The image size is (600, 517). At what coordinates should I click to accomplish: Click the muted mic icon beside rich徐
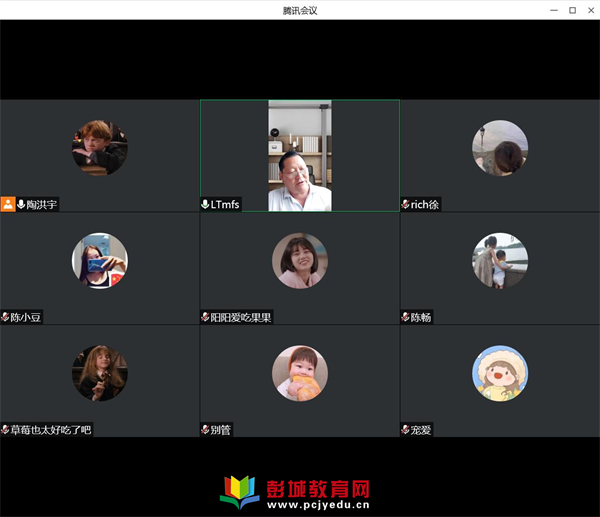[x=405, y=204]
